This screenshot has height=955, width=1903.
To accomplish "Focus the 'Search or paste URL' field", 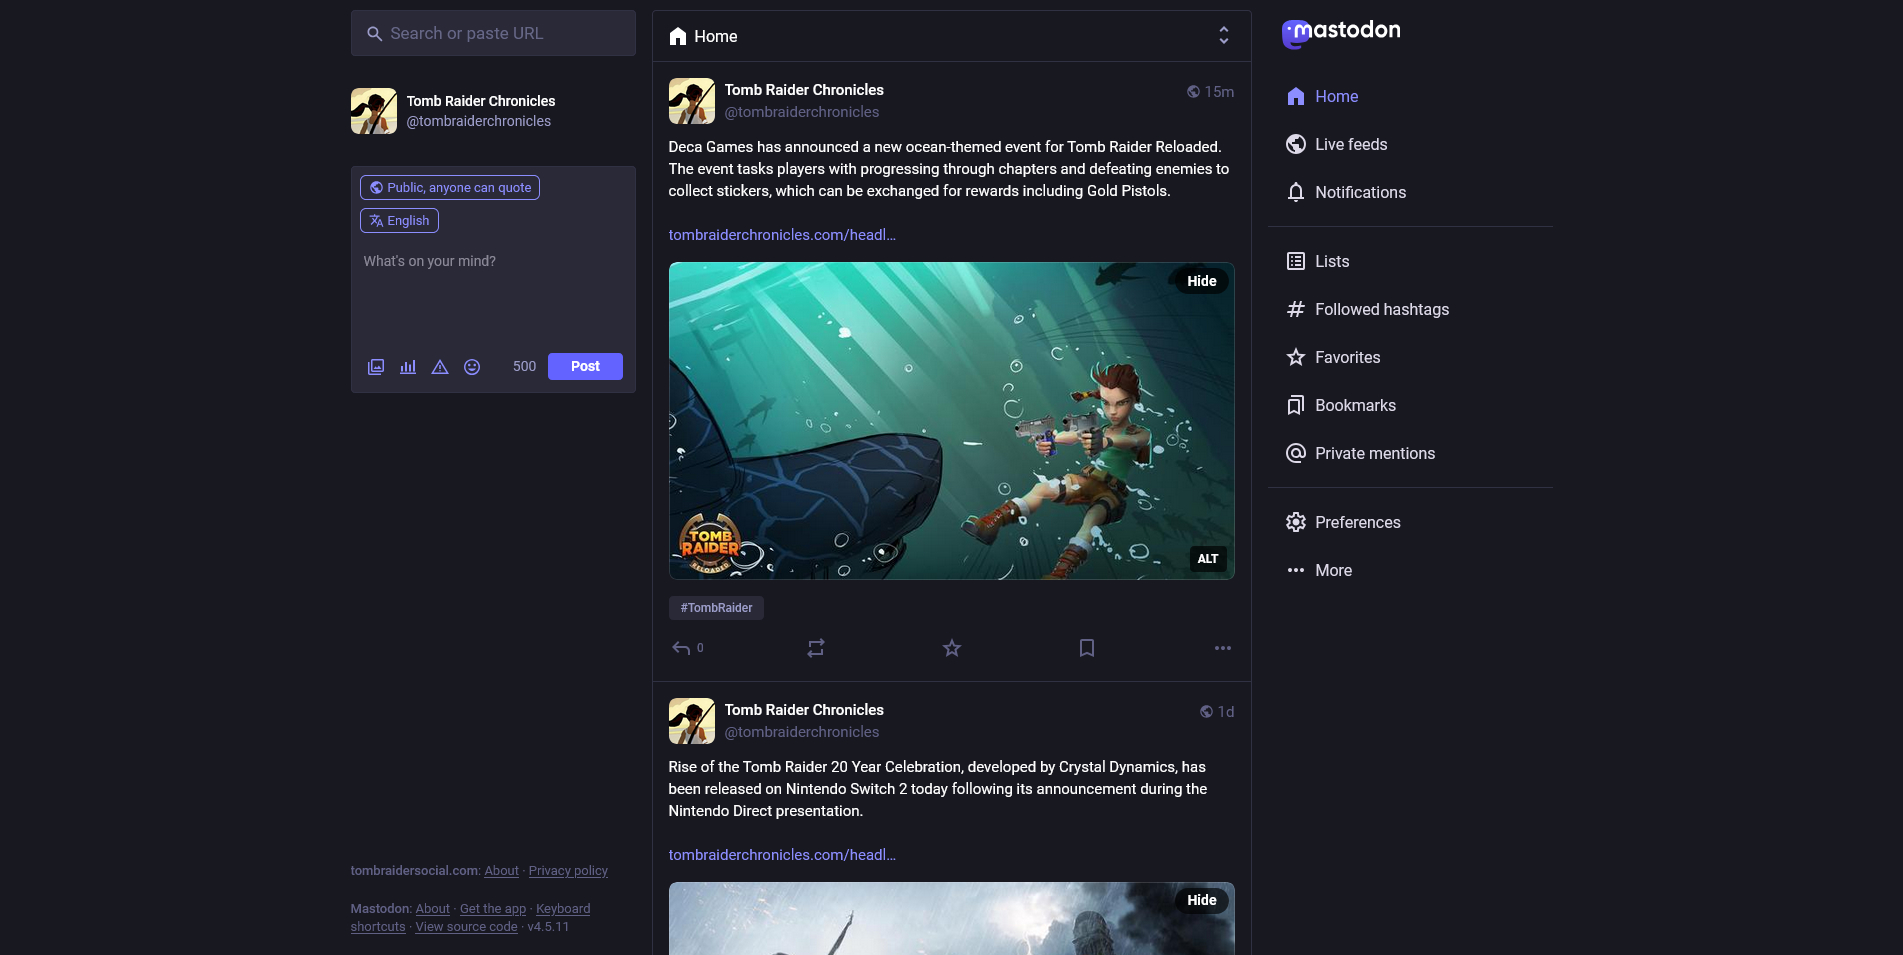I will (493, 33).
